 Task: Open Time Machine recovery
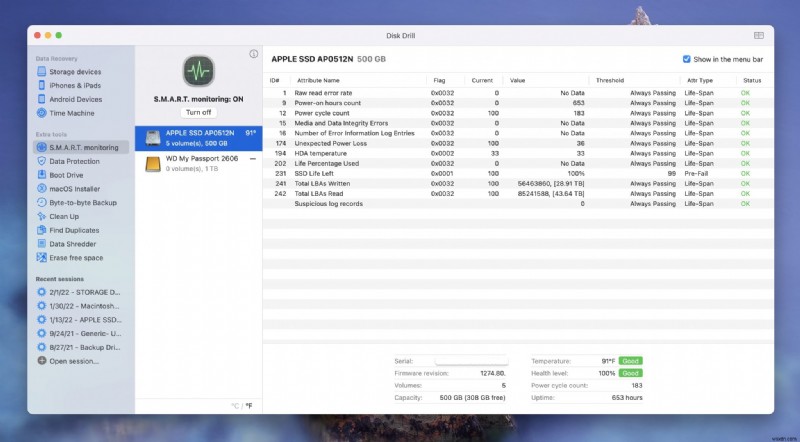72,113
